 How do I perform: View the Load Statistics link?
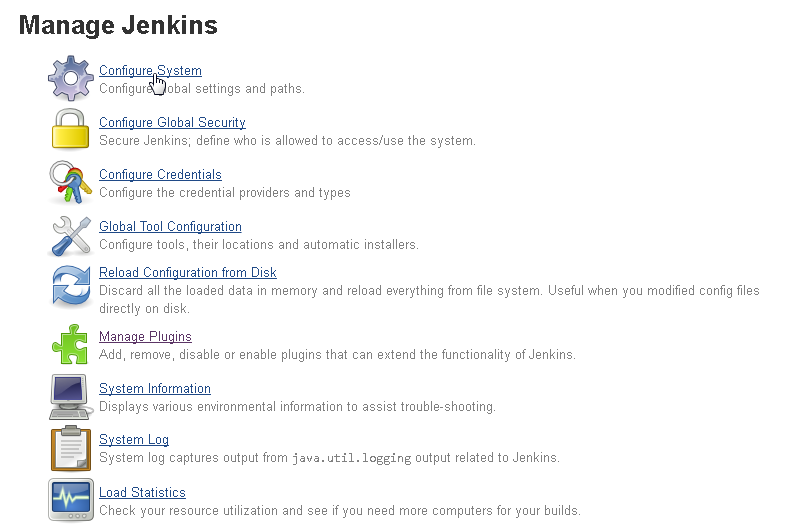pyautogui.click(x=142, y=493)
